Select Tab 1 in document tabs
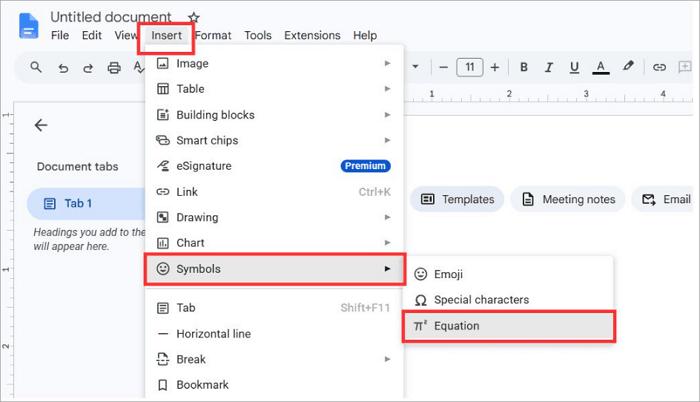Screen dimensions: 700x402 [x=86, y=204]
